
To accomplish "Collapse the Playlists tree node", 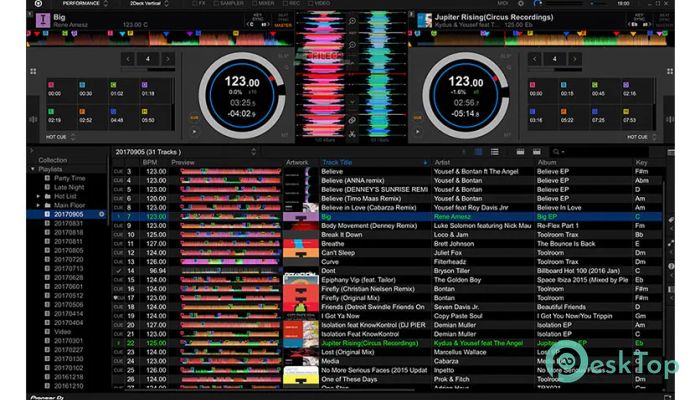I will pos(33,170).
